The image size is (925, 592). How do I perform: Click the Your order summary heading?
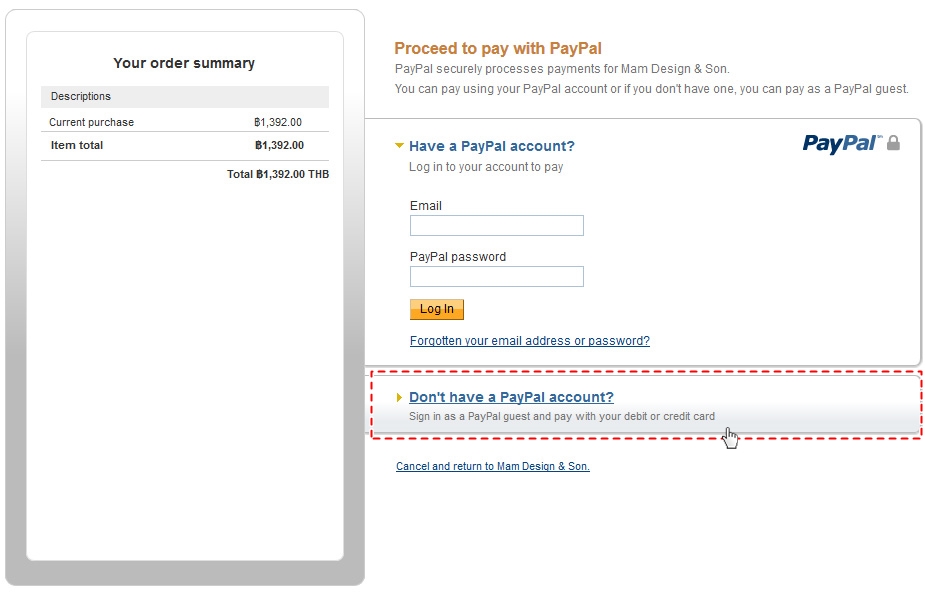click(x=184, y=63)
